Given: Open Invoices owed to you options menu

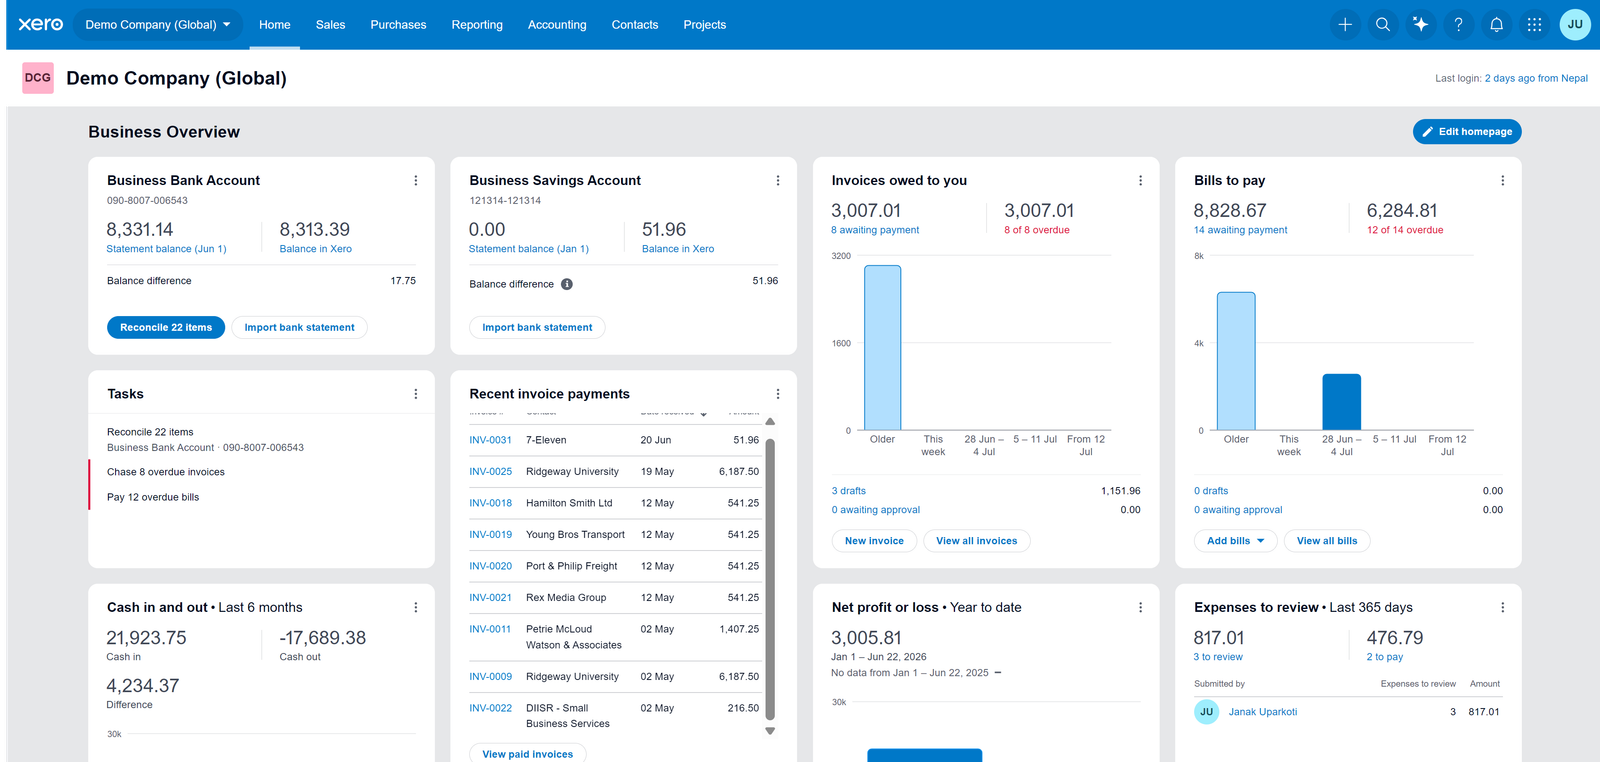Looking at the screenshot, I should pyautogui.click(x=1140, y=181).
